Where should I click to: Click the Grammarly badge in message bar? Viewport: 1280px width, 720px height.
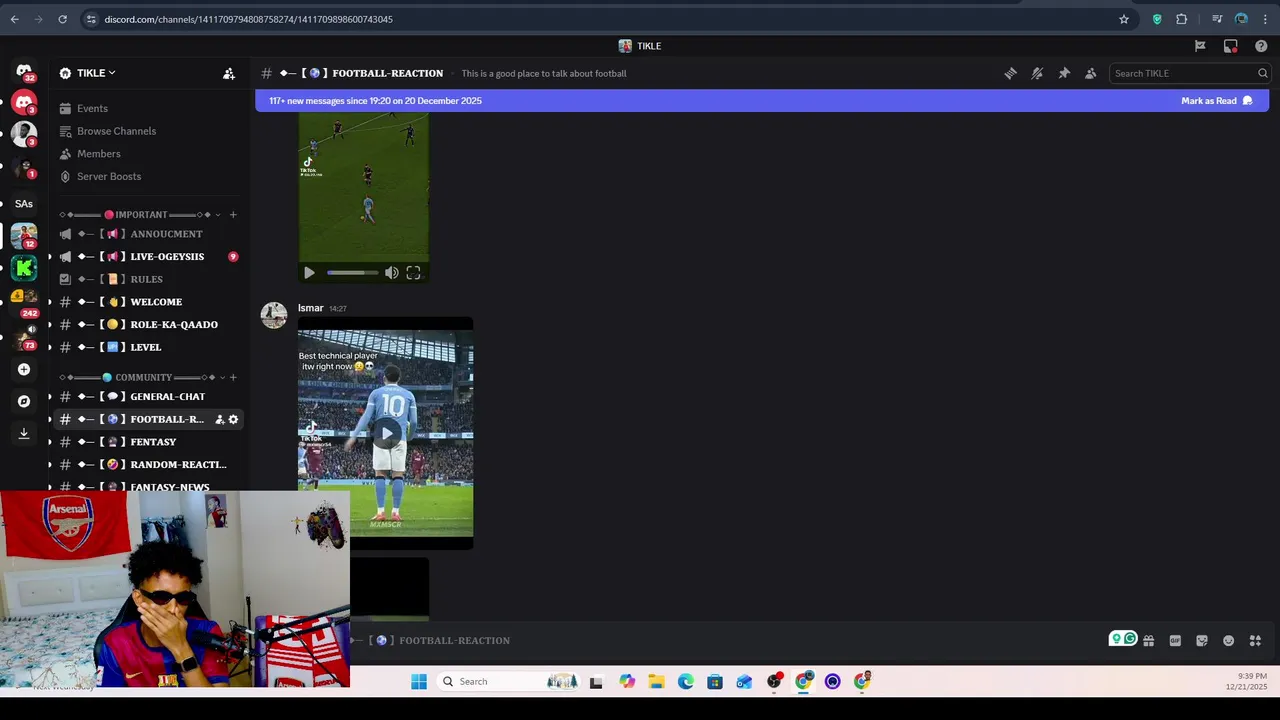coord(1123,638)
